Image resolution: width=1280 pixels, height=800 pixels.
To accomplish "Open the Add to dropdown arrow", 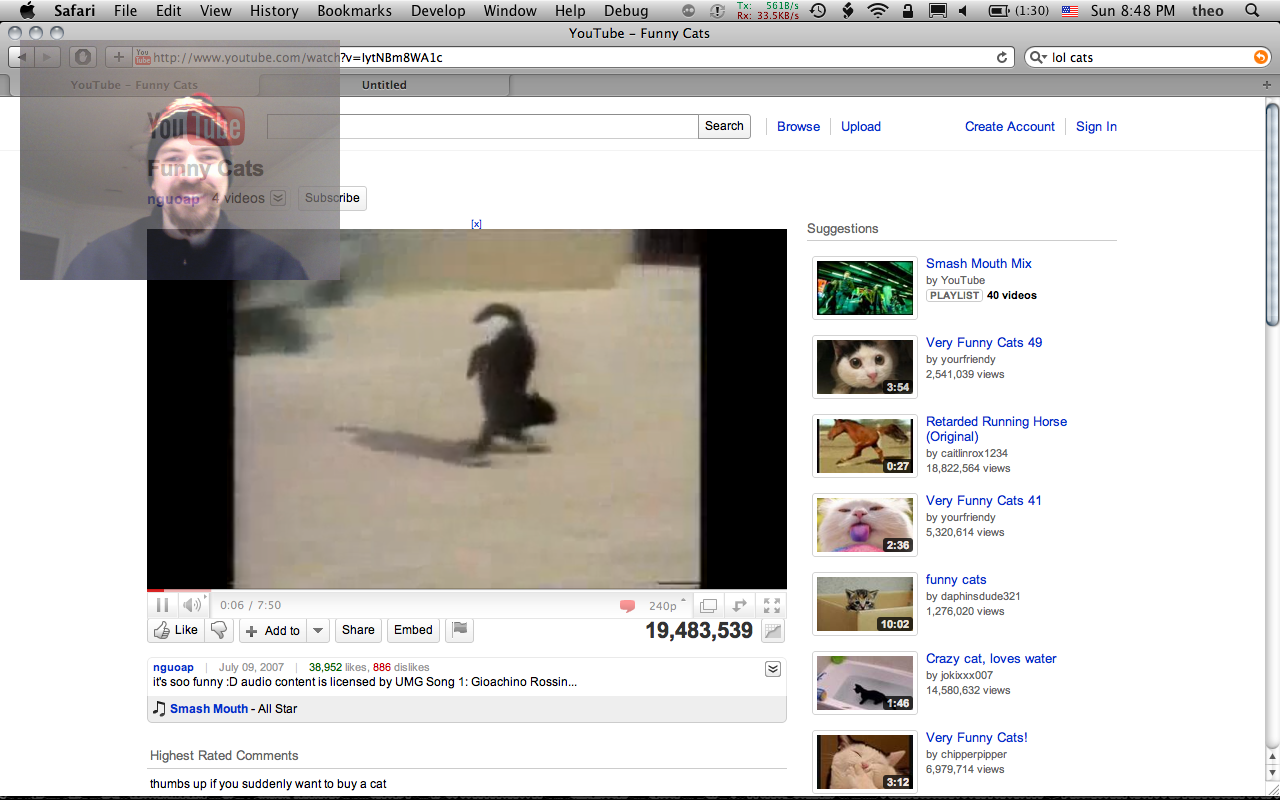I will tap(318, 630).
